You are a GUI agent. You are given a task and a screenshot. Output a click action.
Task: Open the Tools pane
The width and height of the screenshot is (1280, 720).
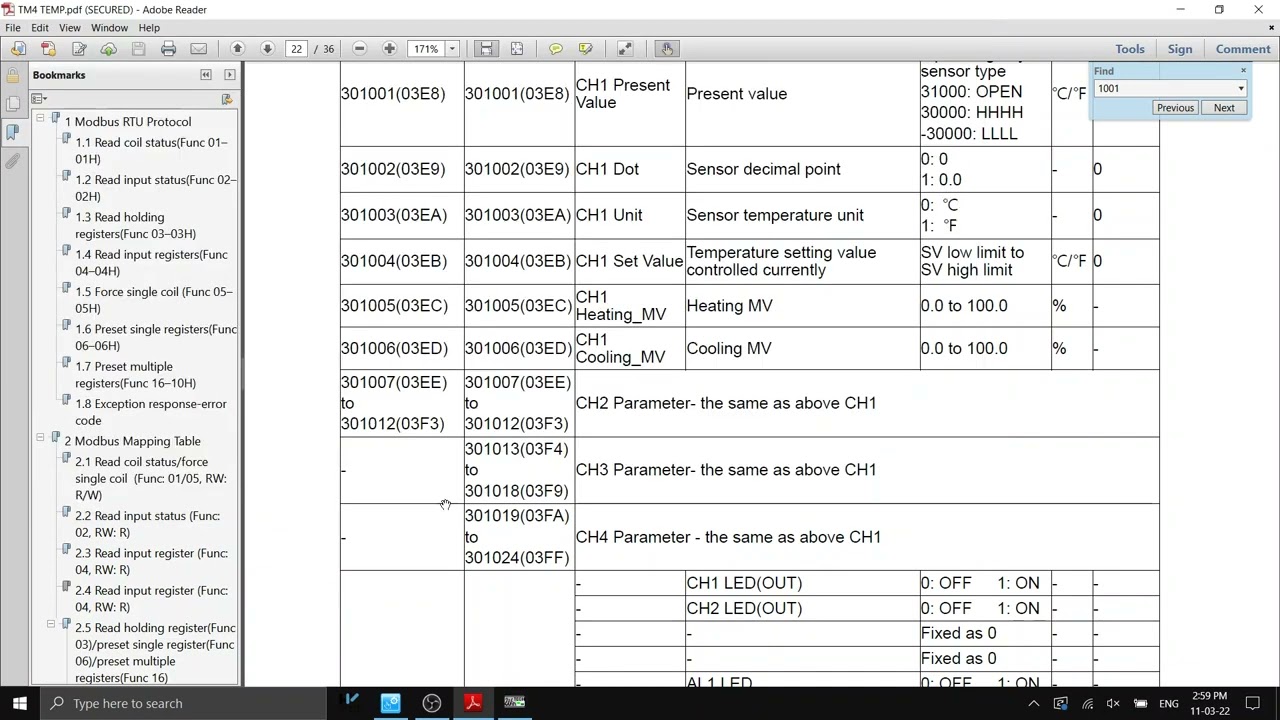[1130, 48]
